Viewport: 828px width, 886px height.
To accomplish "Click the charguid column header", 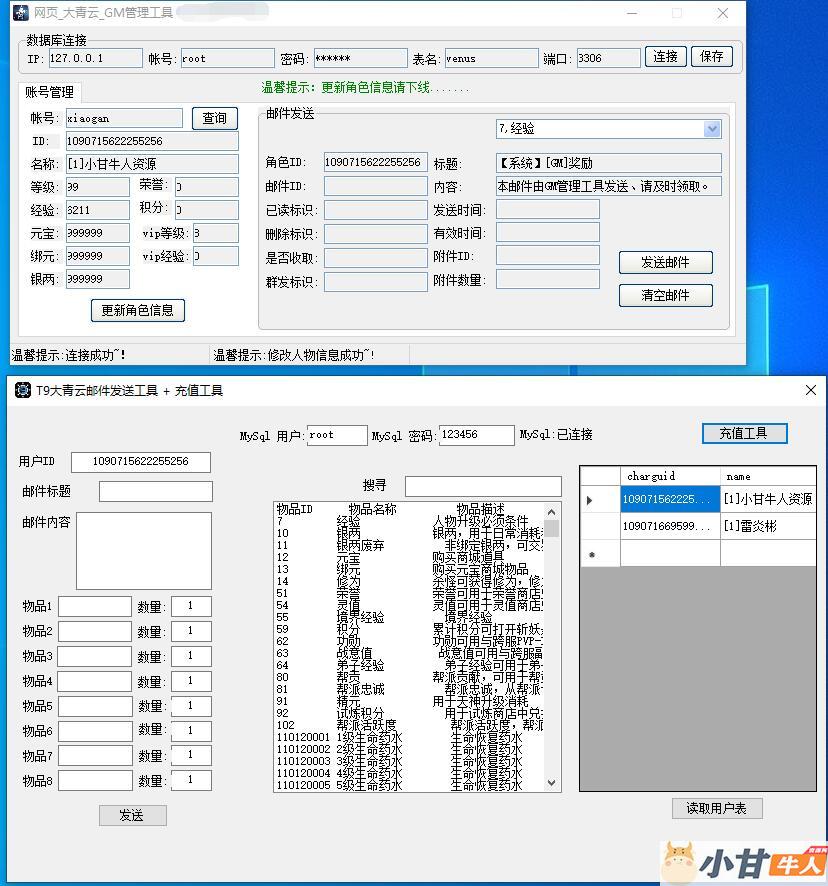I will coord(670,476).
